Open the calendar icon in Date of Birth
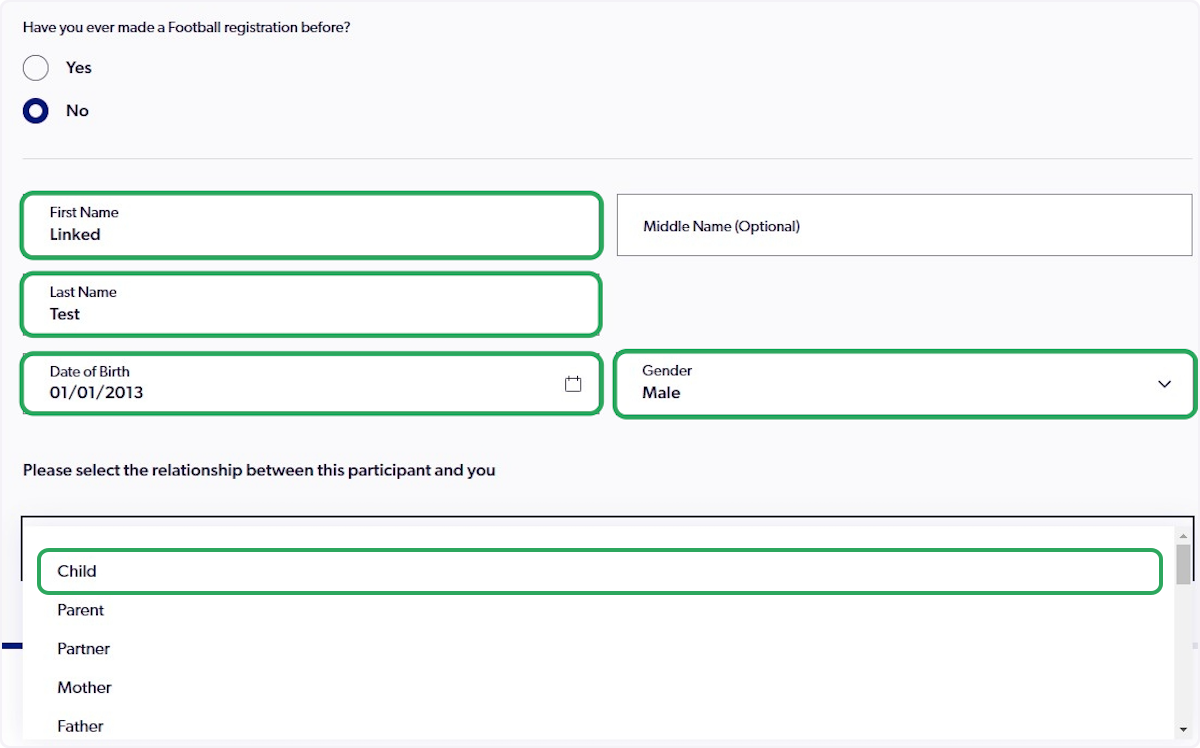 [572, 383]
